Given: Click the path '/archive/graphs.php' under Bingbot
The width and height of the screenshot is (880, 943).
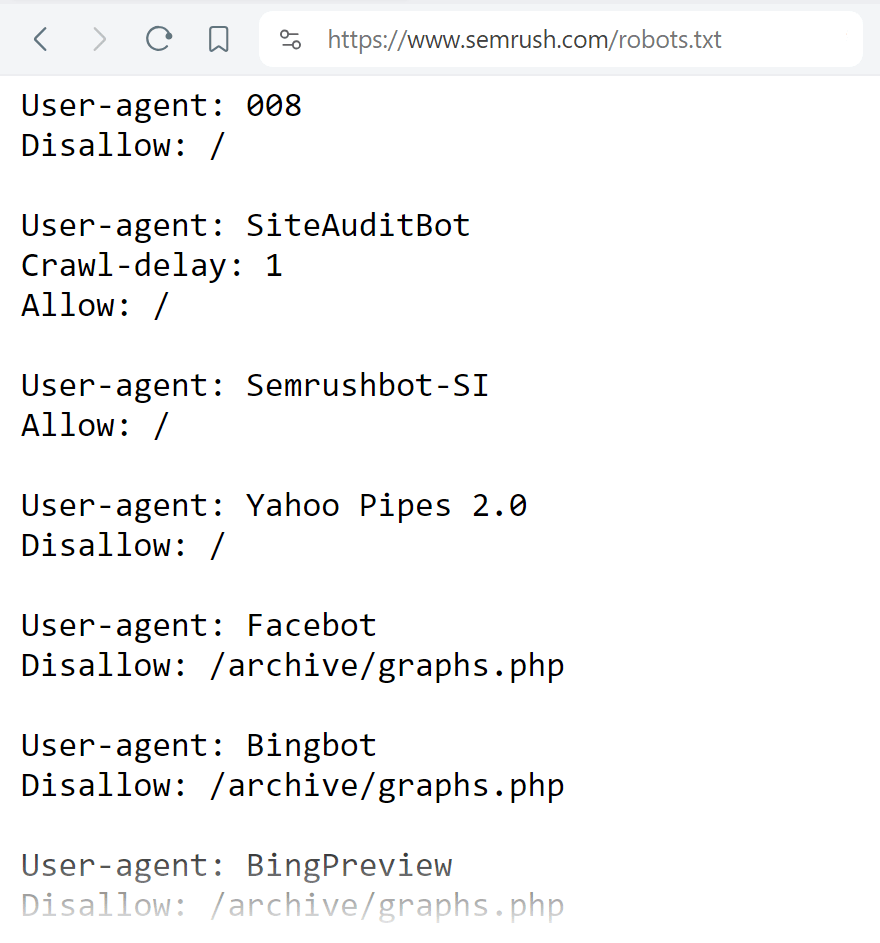Looking at the screenshot, I should point(386,785).
